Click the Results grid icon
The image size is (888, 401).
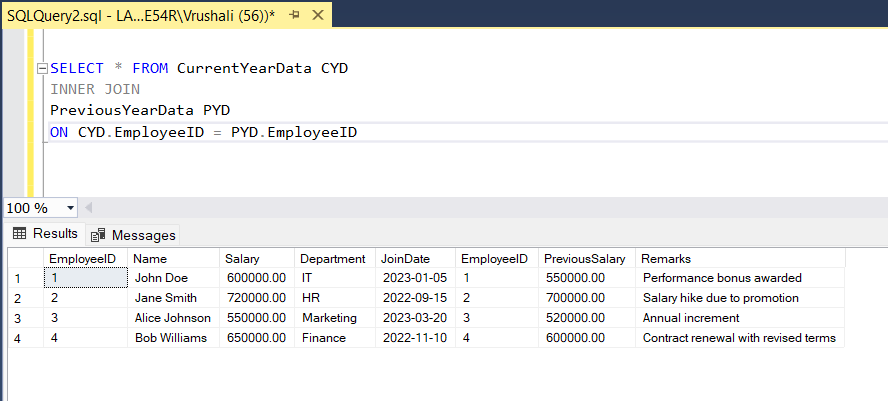[19, 234]
